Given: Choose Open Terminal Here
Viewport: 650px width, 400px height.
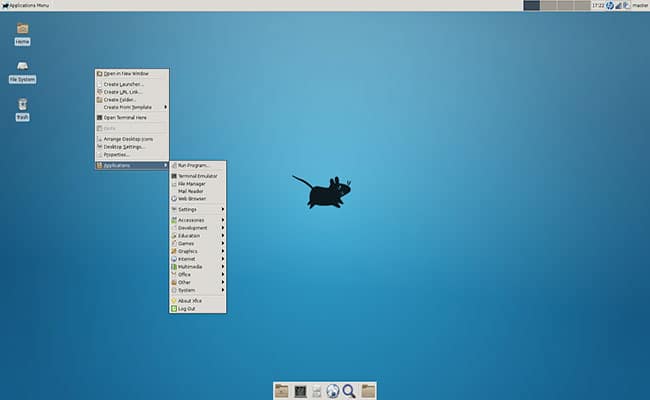Looking at the screenshot, I should pyautogui.click(x=132, y=118).
